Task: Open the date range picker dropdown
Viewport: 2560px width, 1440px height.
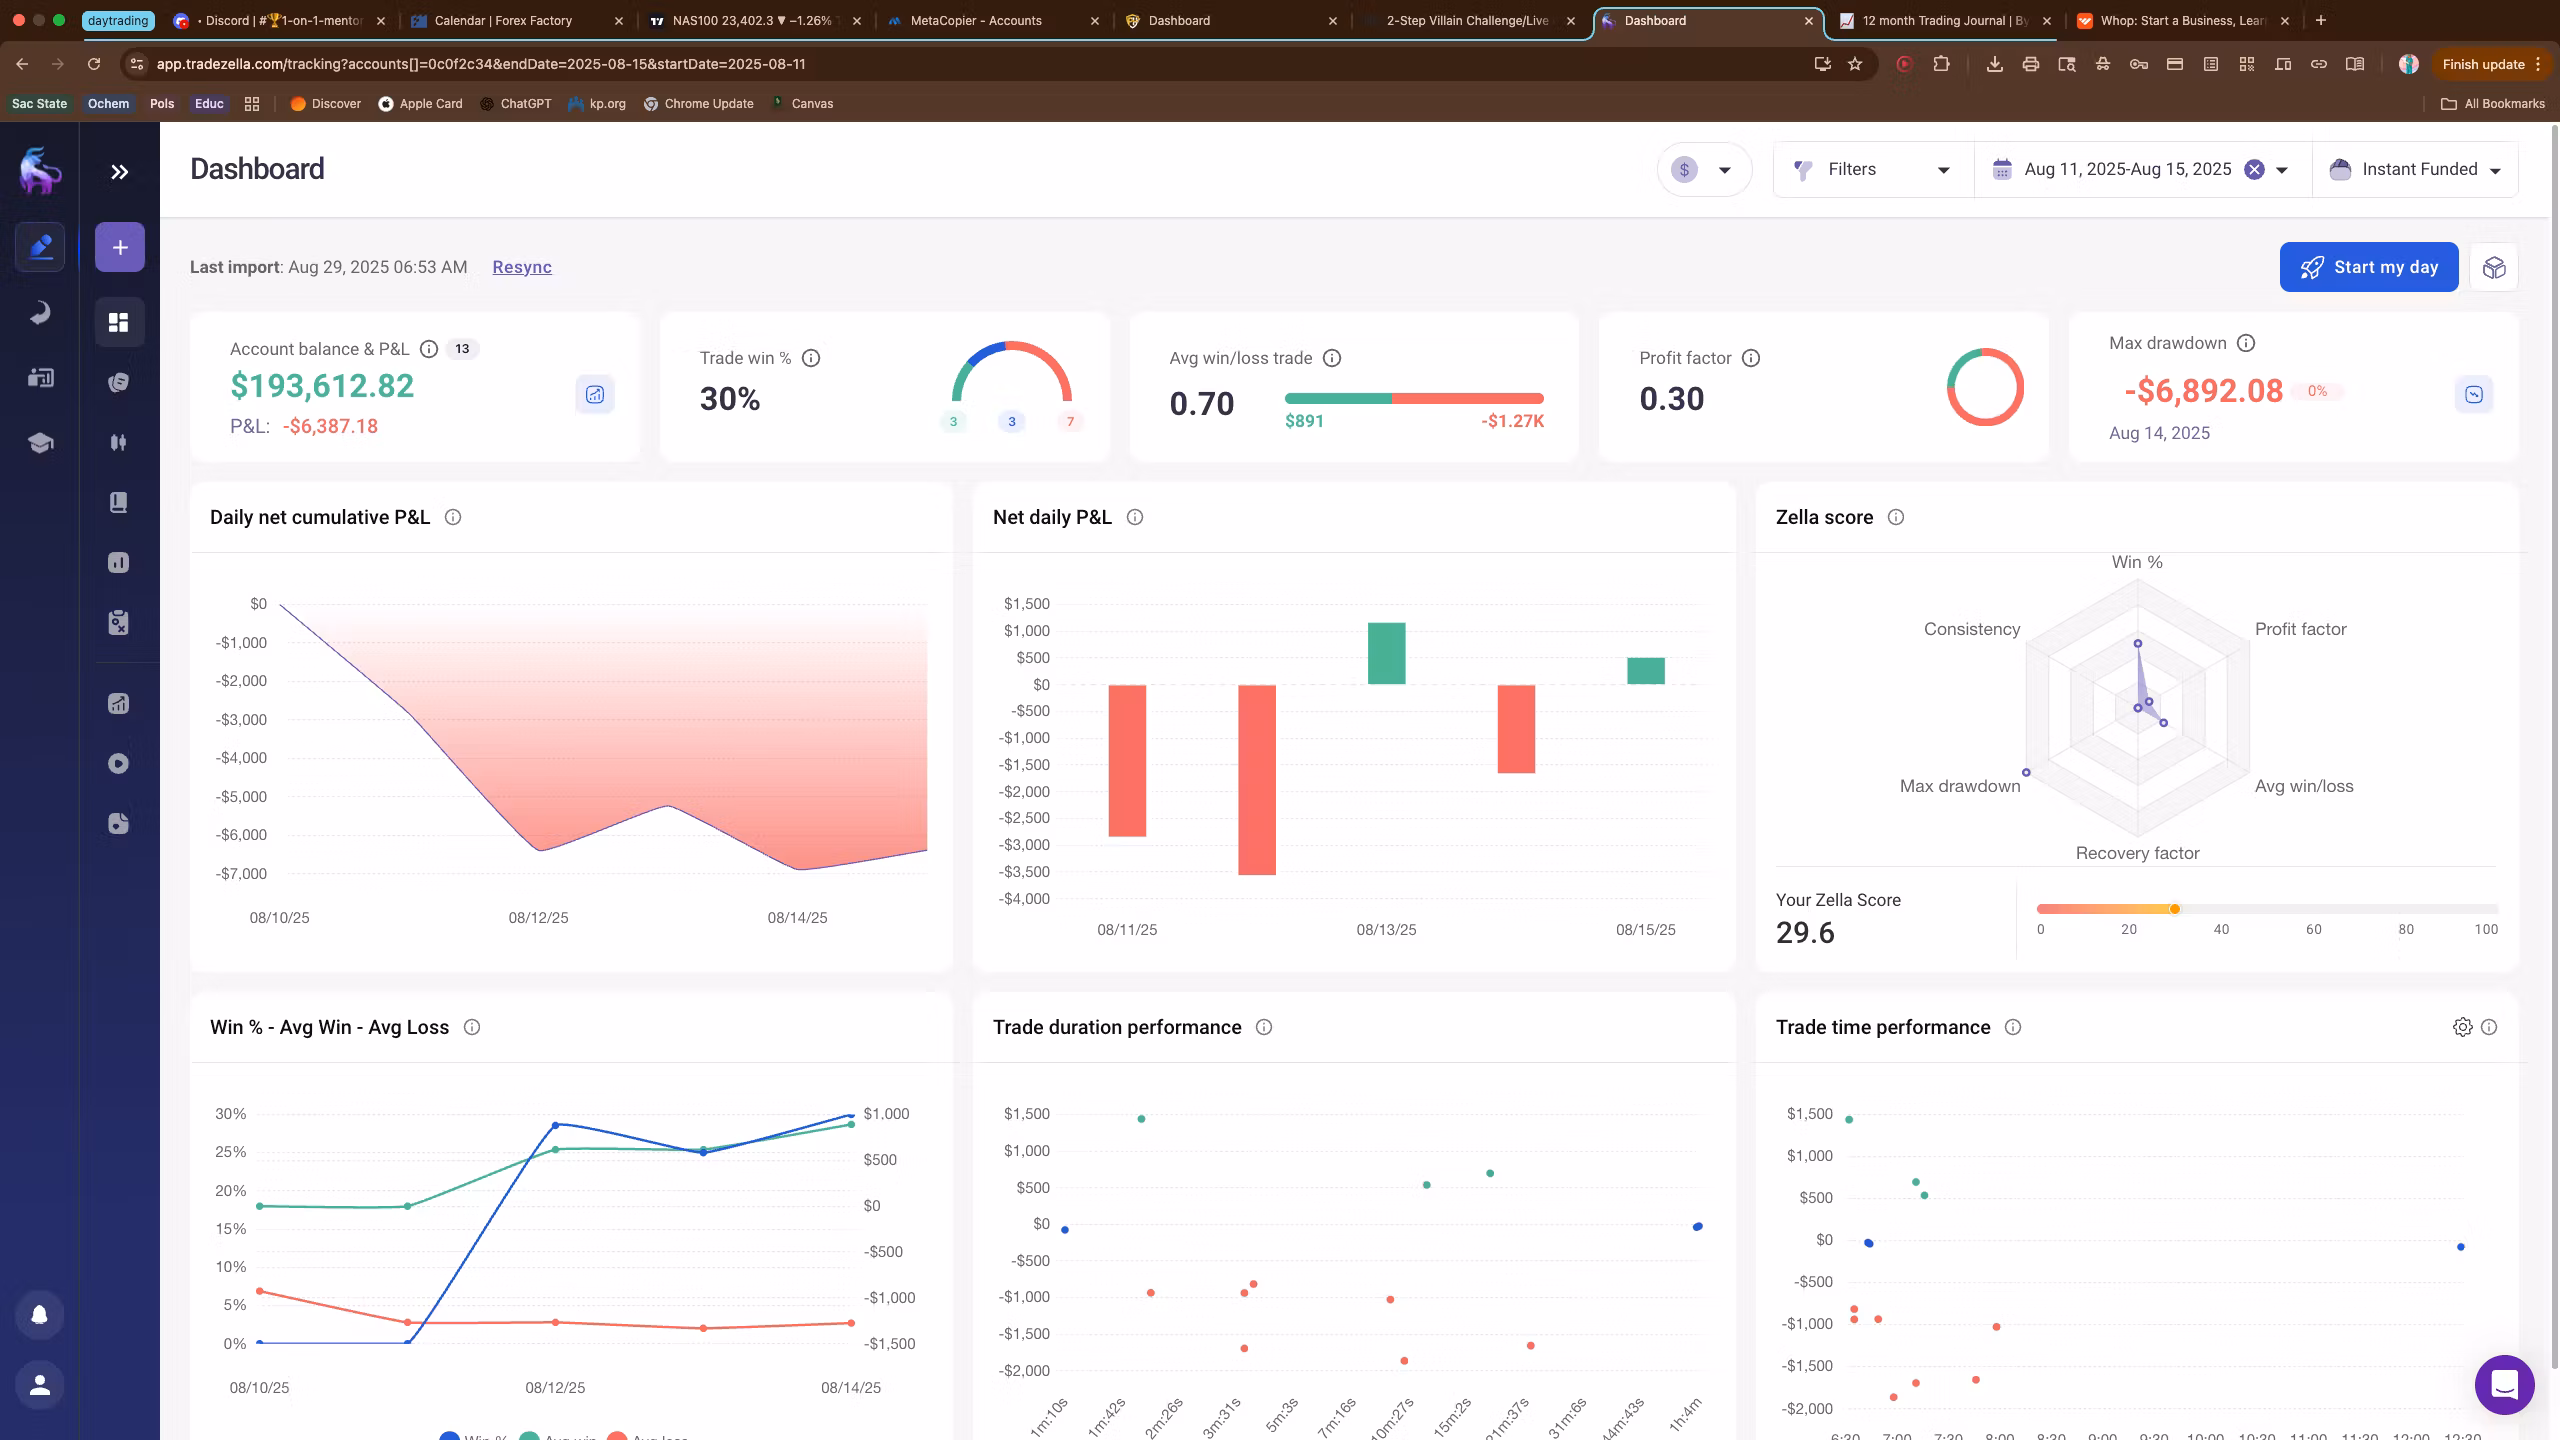Action: point(2282,170)
